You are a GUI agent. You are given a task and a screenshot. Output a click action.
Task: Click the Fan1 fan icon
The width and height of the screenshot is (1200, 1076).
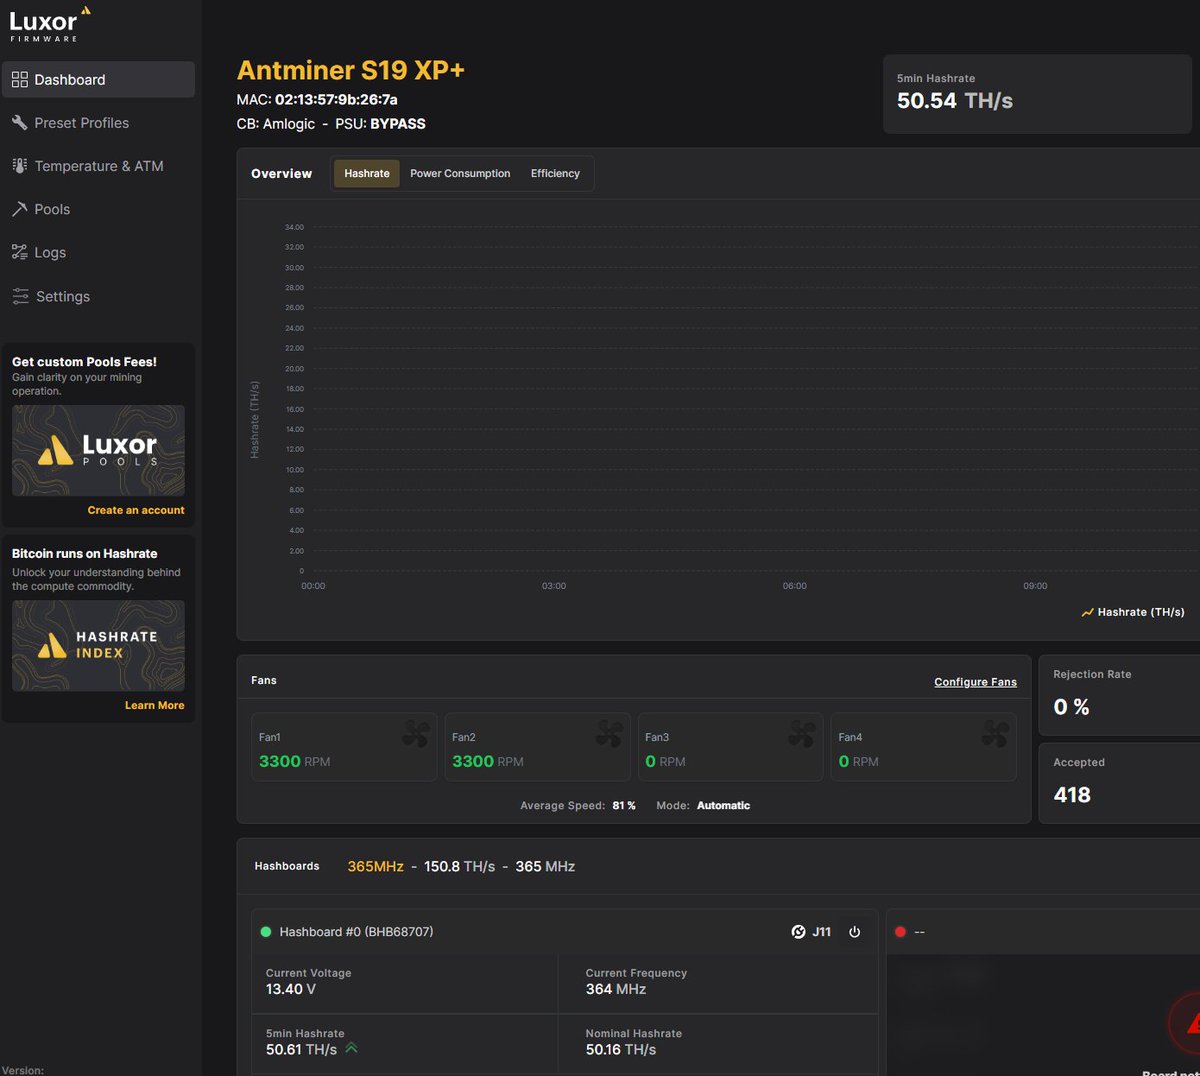coord(416,734)
